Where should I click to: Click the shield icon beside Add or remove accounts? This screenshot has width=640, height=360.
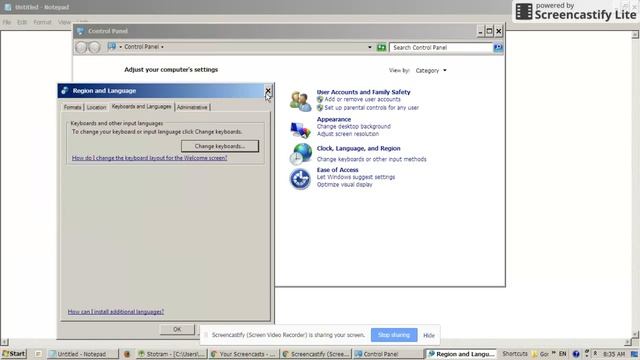320,100
